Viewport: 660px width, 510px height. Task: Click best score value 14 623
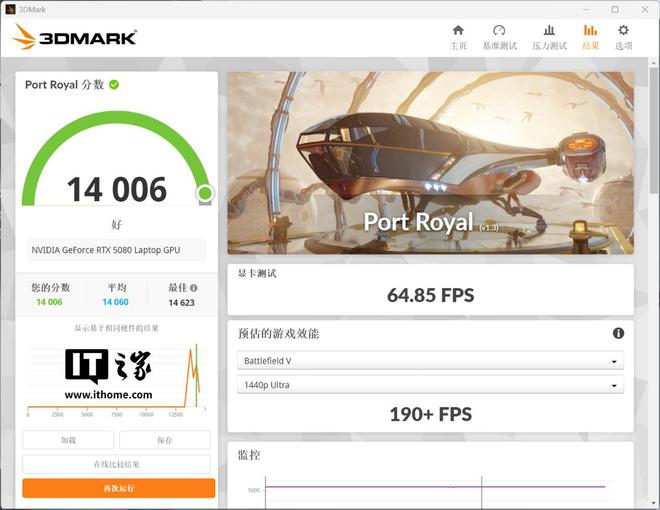click(181, 303)
